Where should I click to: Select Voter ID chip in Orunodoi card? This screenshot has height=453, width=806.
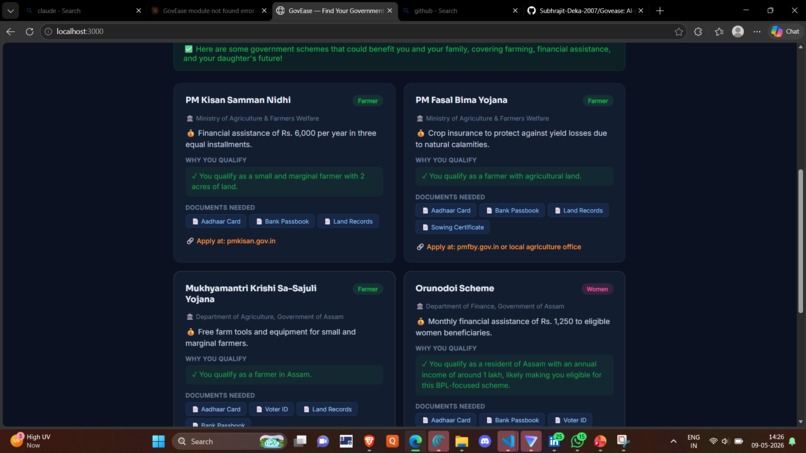[570, 420]
